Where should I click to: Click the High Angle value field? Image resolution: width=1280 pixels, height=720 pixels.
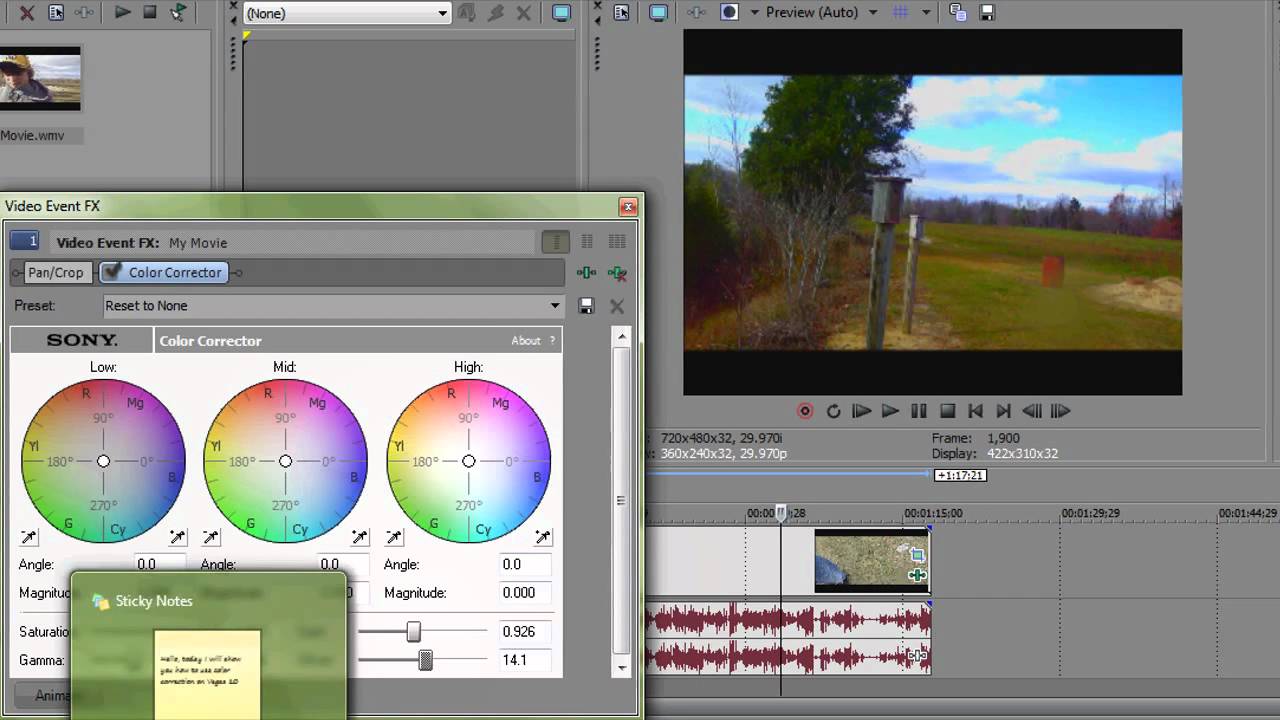click(526, 565)
